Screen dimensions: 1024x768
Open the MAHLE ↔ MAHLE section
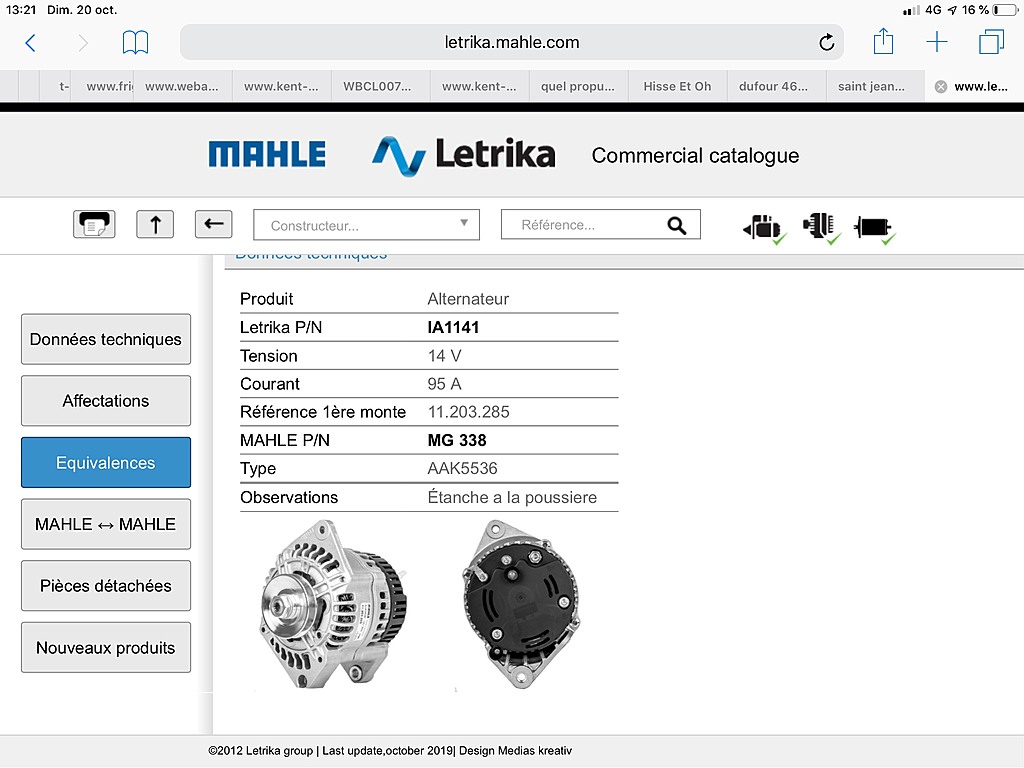106,524
